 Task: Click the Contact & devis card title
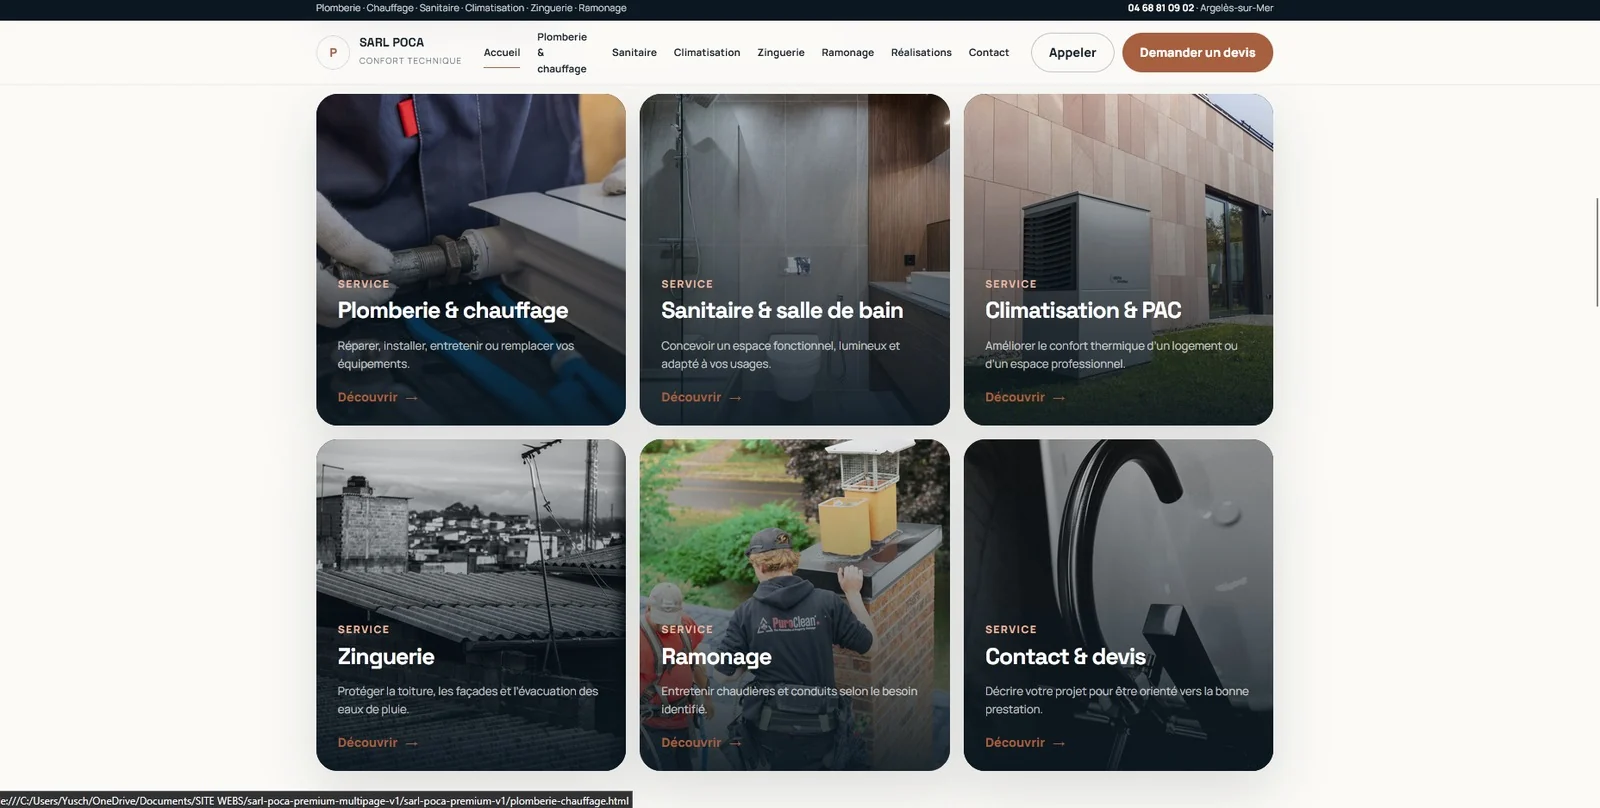(1065, 657)
